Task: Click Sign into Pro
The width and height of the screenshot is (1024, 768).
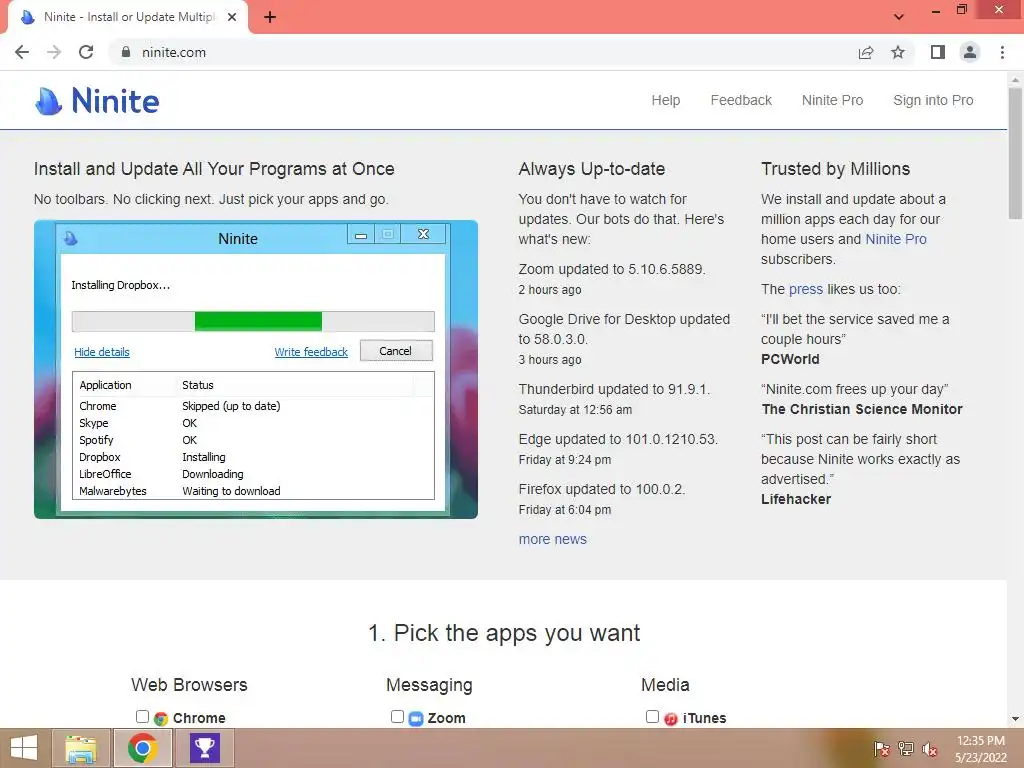Action: 933,100
